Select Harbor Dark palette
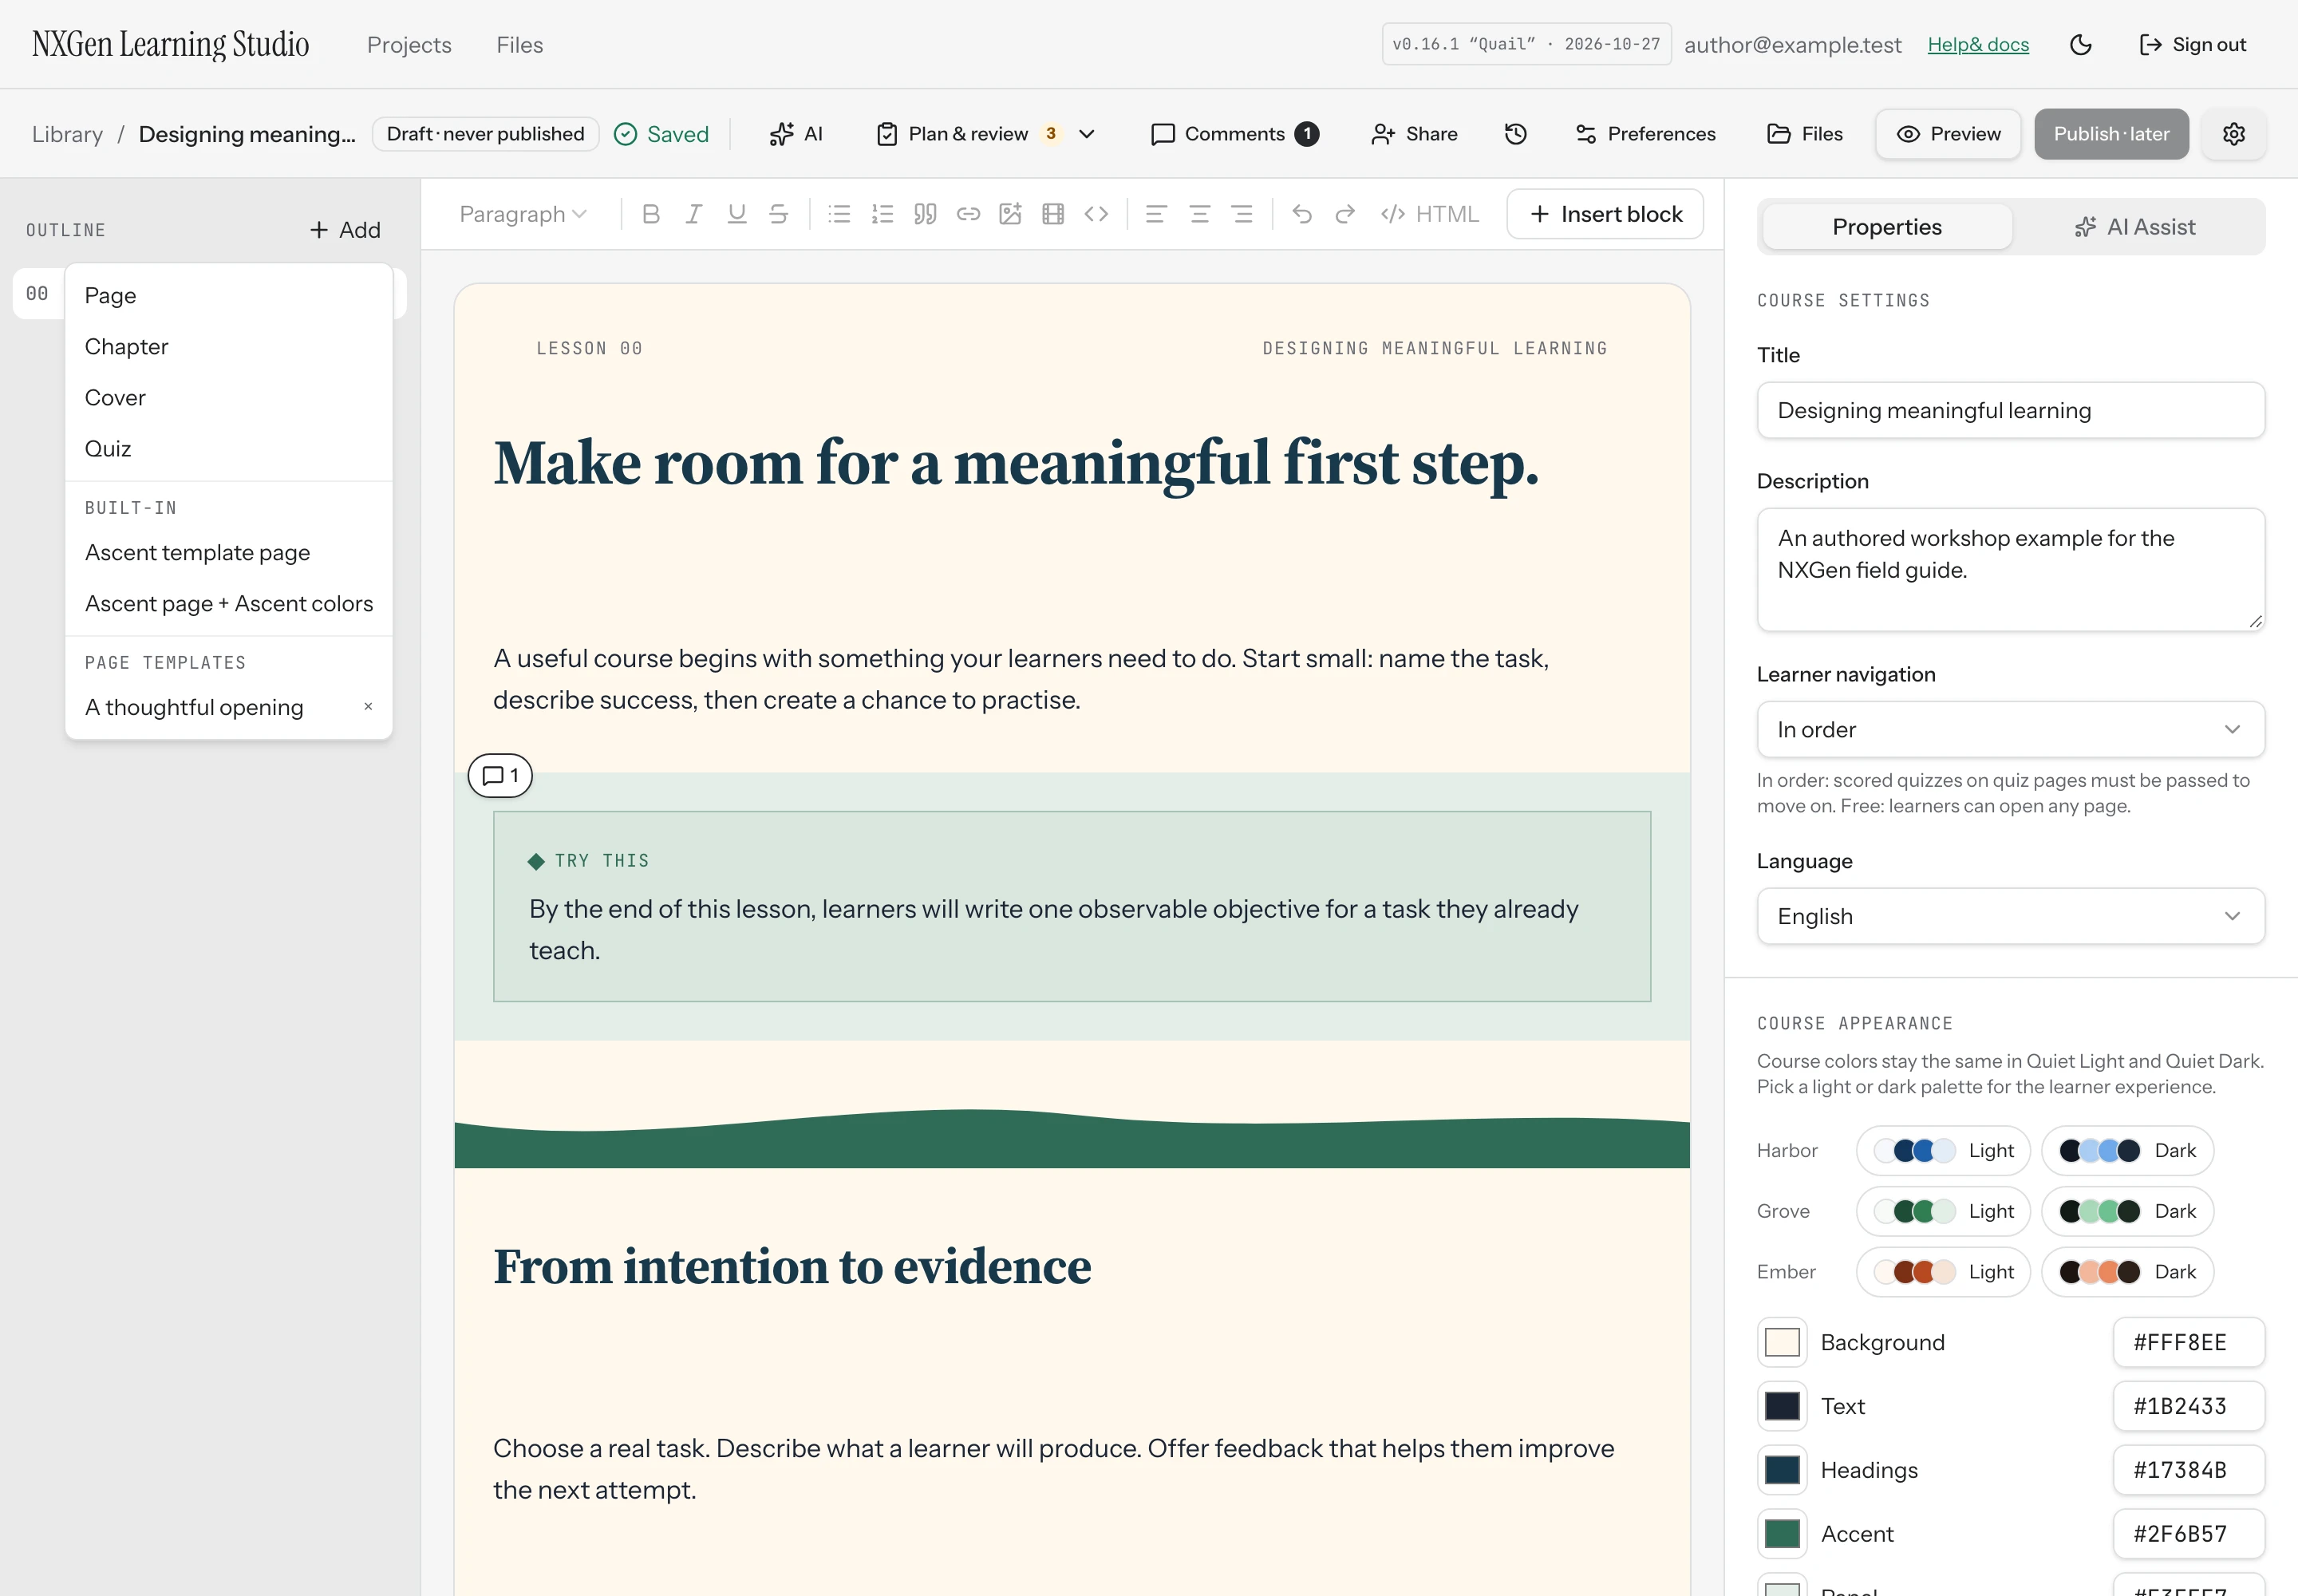Image resolution: width=2298 pixels, height=1596 pixels. 2127,1150
